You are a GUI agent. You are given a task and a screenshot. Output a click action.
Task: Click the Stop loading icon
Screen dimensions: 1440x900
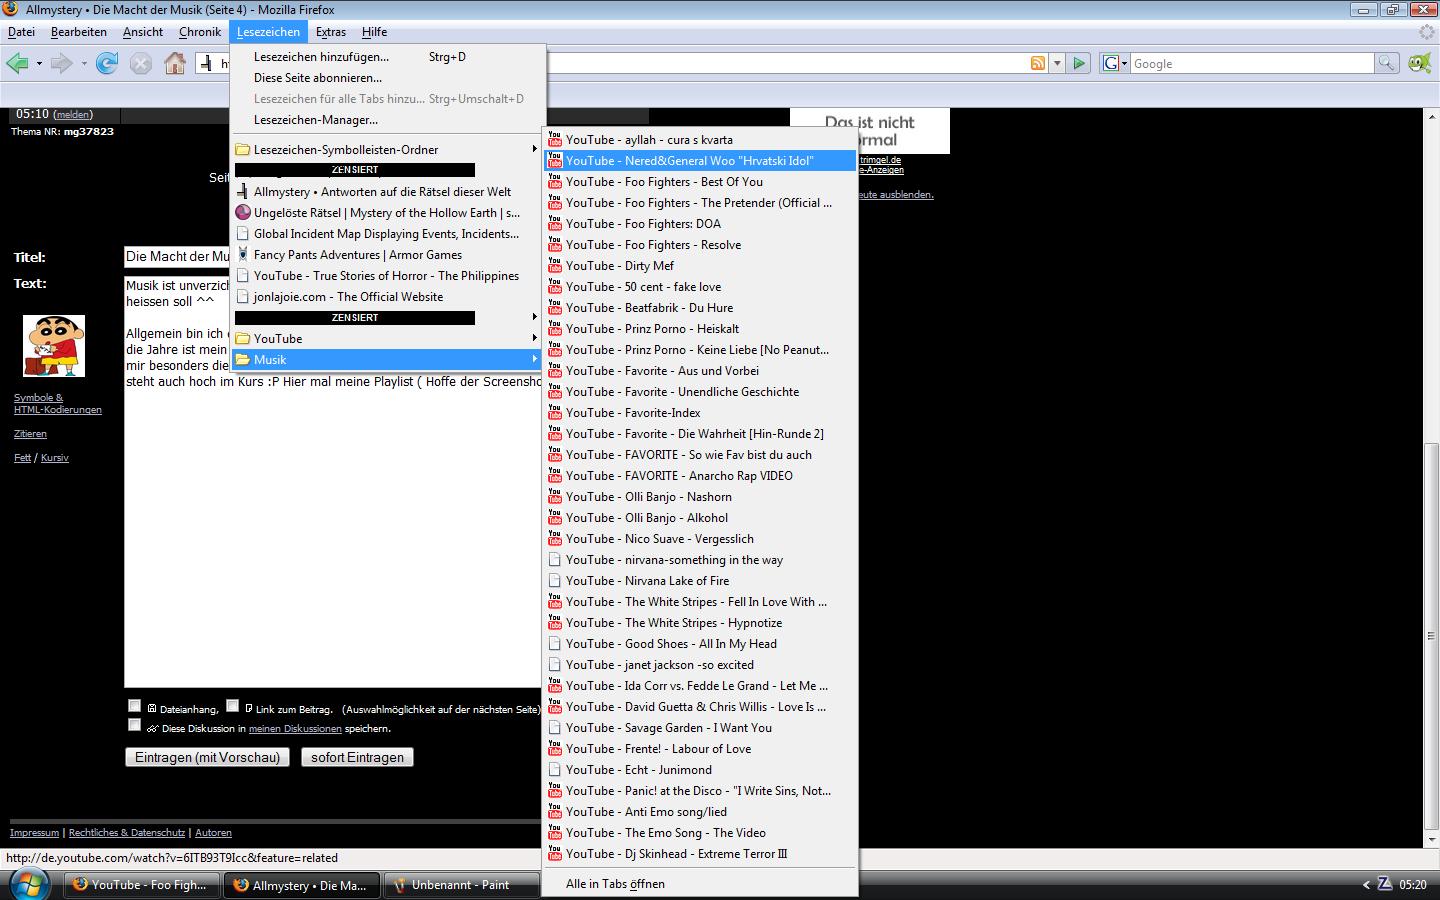(x=141, y=63)
